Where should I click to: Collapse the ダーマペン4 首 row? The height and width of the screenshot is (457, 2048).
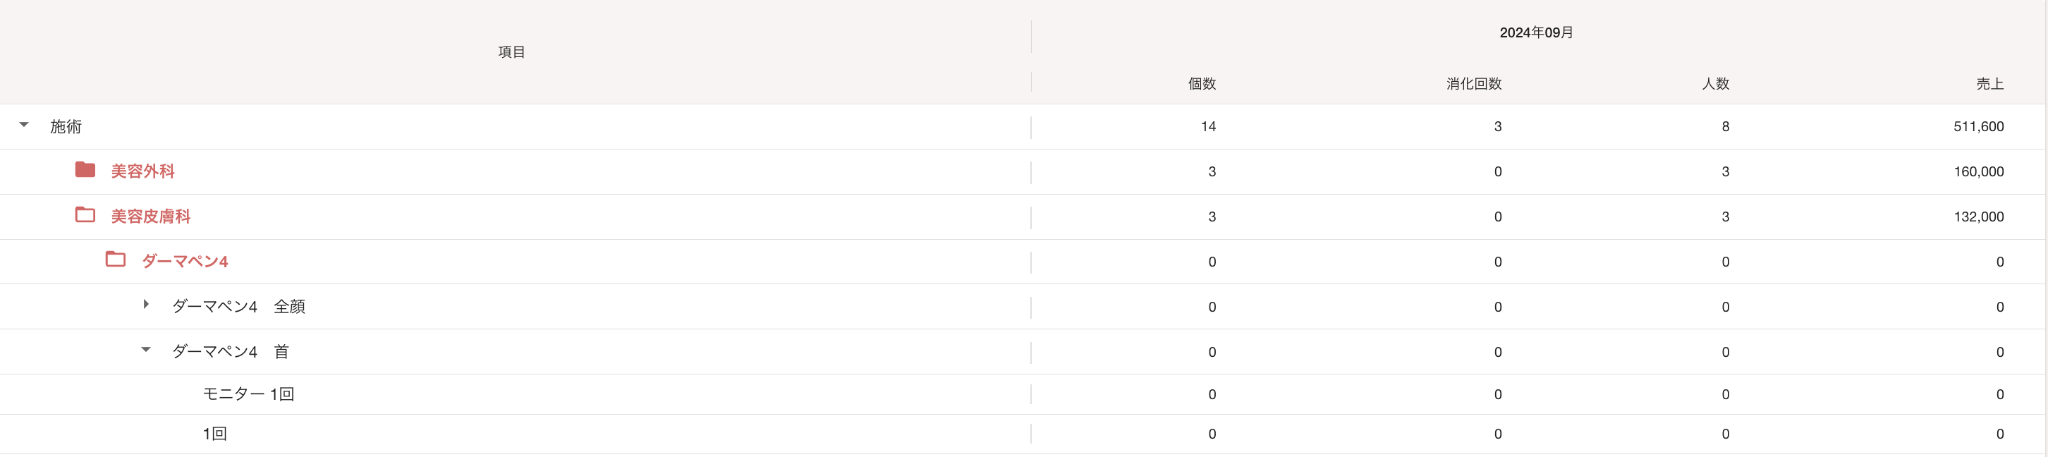(x=146, y=350)
